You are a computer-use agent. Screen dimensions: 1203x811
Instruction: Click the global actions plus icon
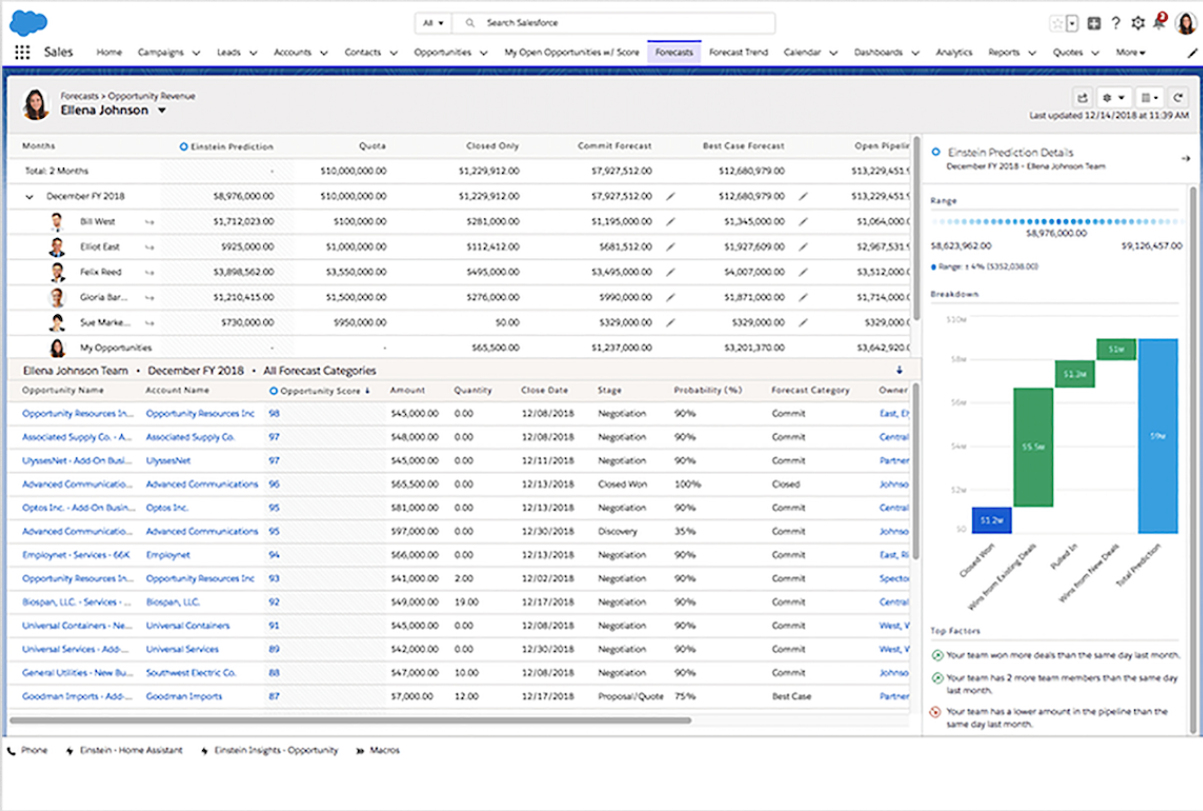click(1095, 23)
